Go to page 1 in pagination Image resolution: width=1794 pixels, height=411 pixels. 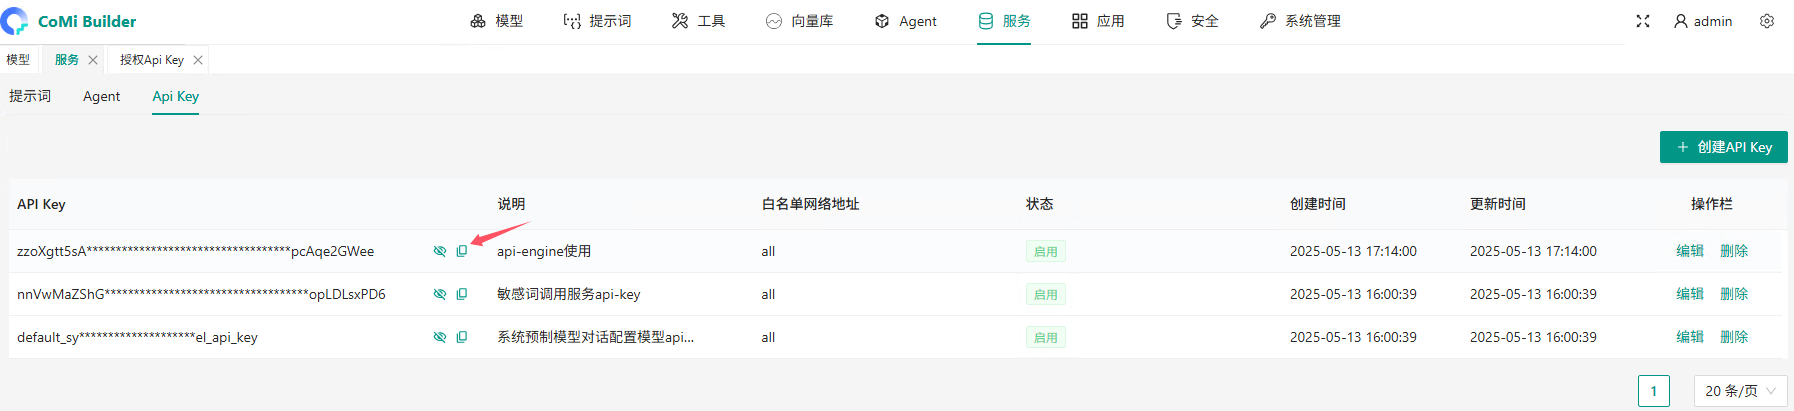click(x=1654, y=391)
